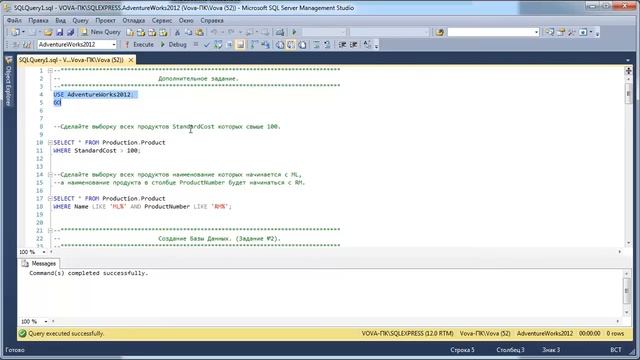Collapse the comment block at line 1
The height and width of the screenshot is (360, 640).
[x=50, y=71]
